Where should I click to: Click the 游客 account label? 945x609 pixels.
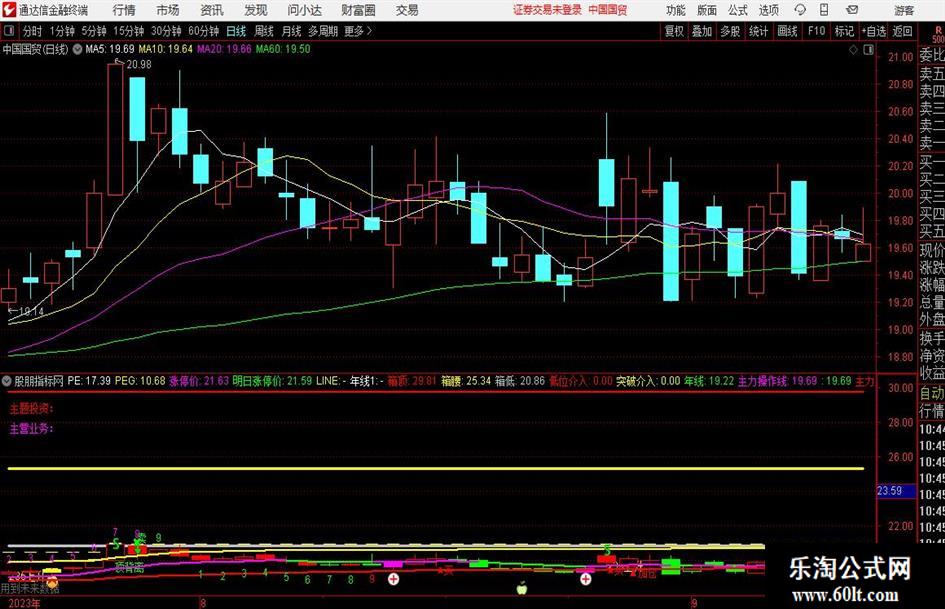point(904,10)
